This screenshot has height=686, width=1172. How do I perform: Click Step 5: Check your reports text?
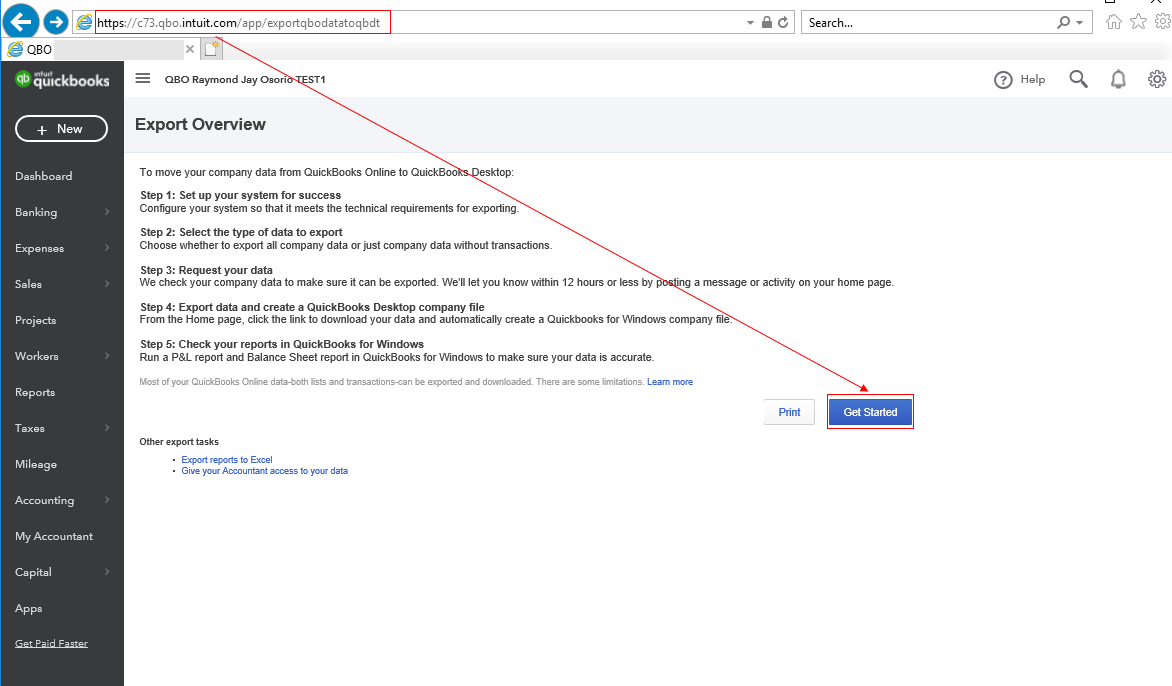tap(282, 344)
